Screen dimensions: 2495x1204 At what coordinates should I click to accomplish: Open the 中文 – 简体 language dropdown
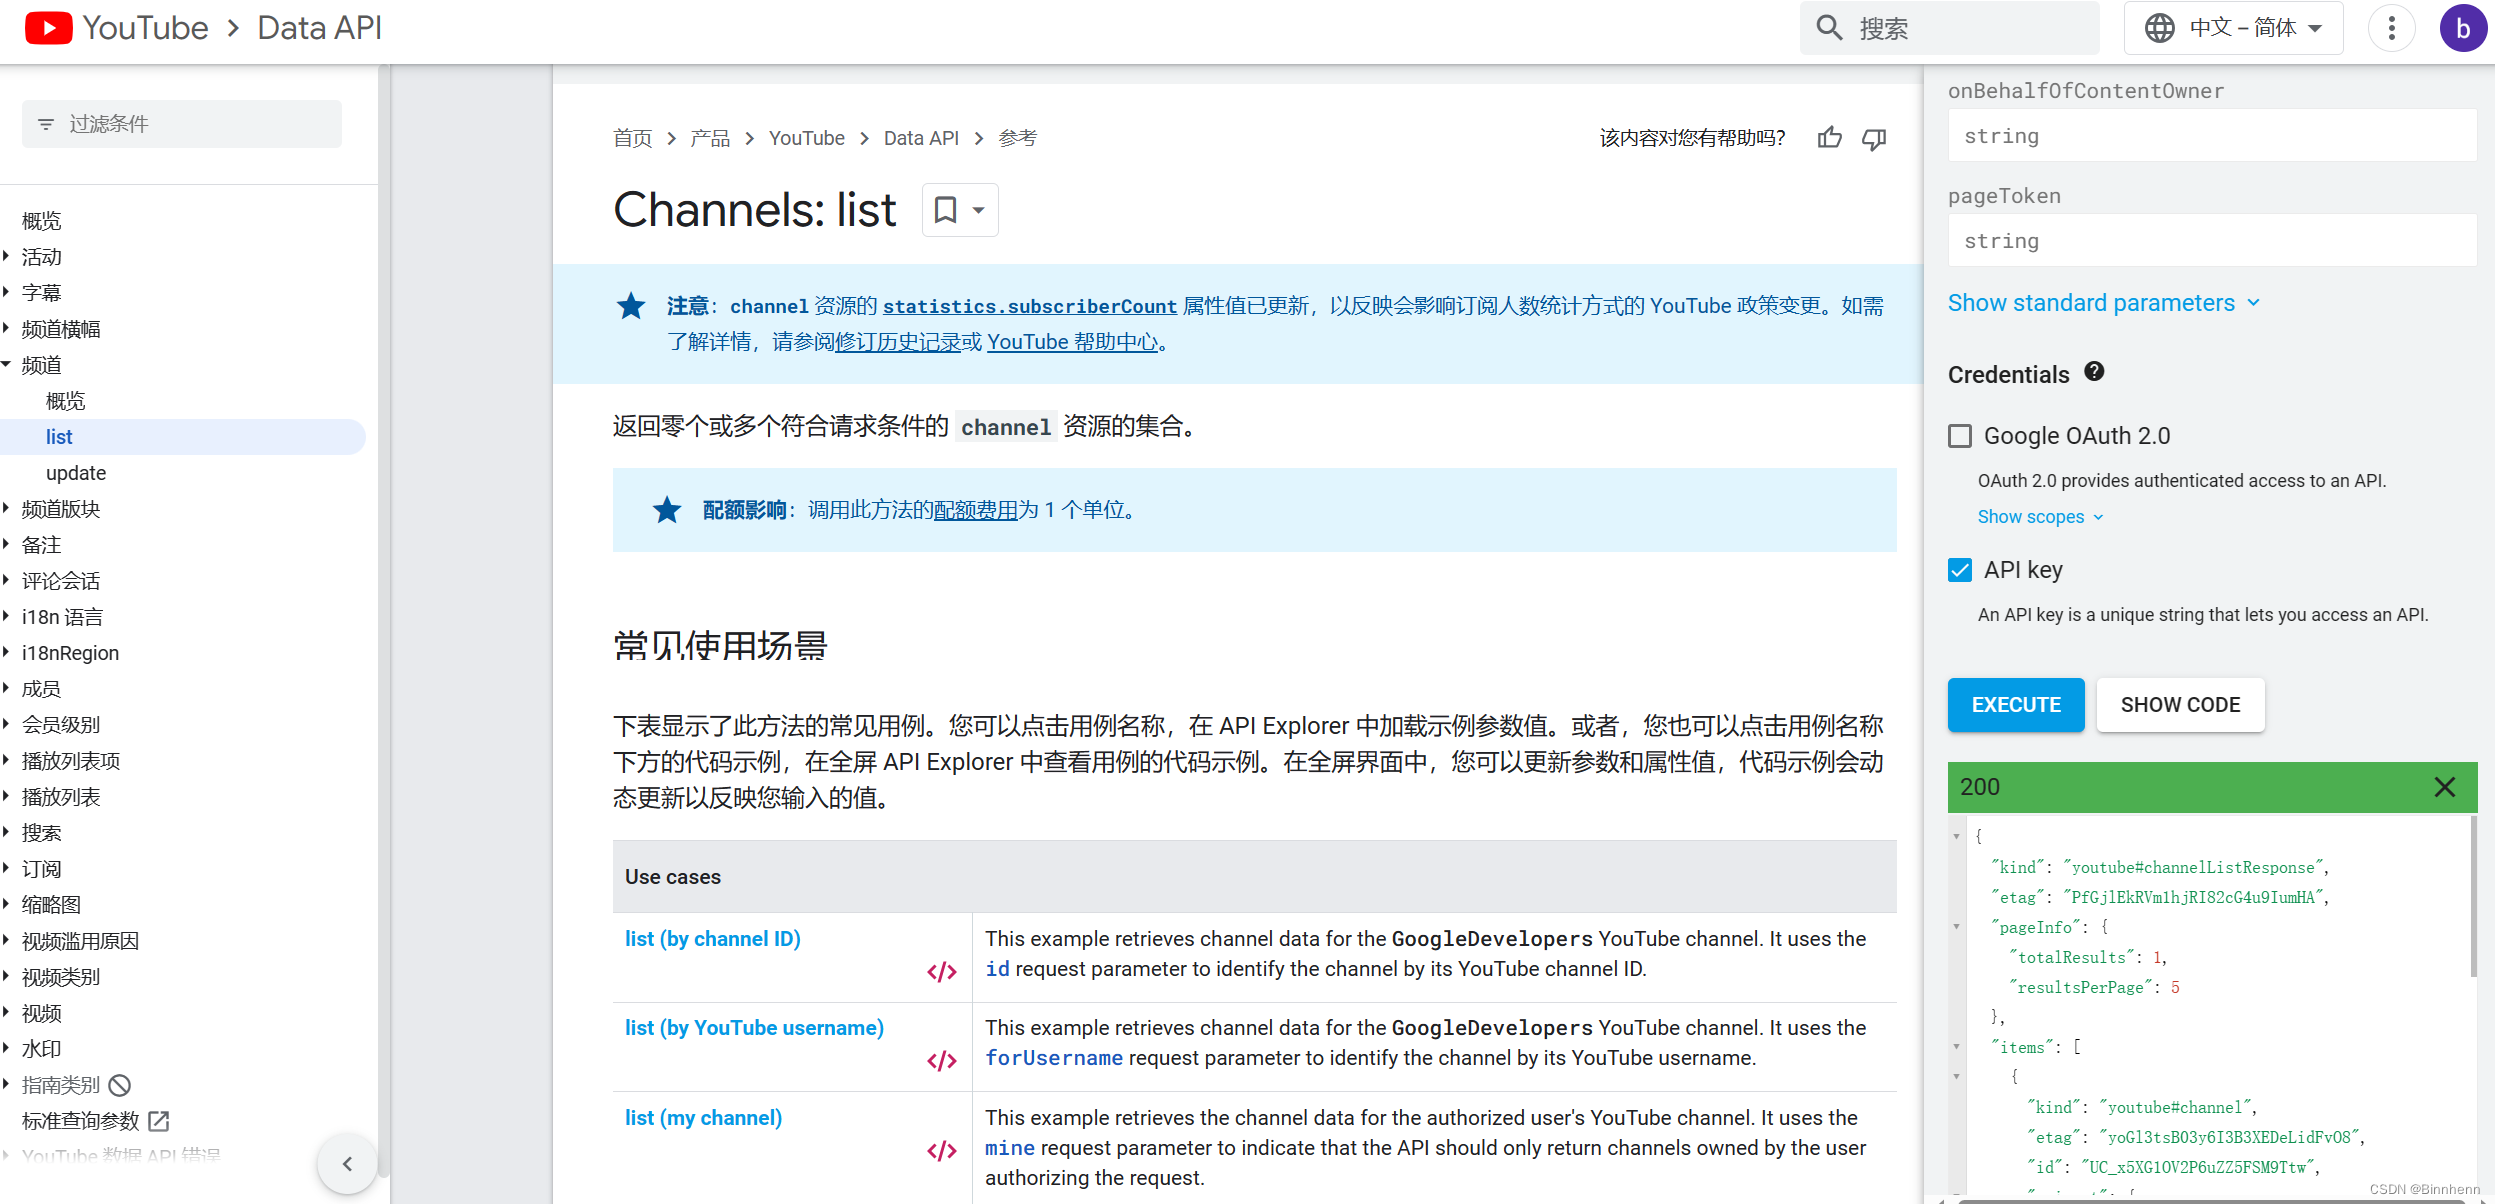pyautogui.click(x=2233, y=28)
